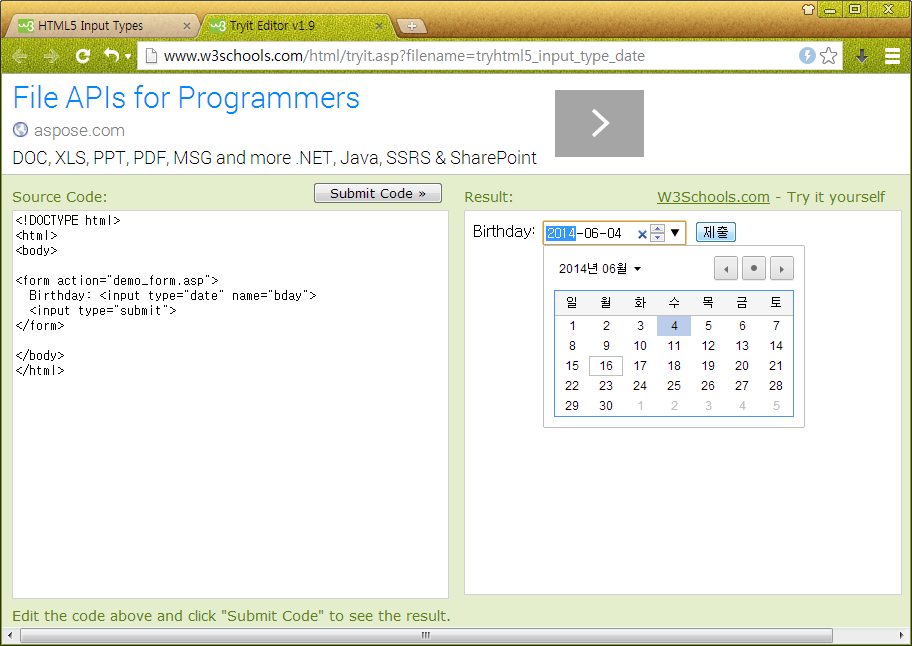This screenshot has width=912, height=646.
Task: Open the Chrome hamburger menu
Action: 893,56
